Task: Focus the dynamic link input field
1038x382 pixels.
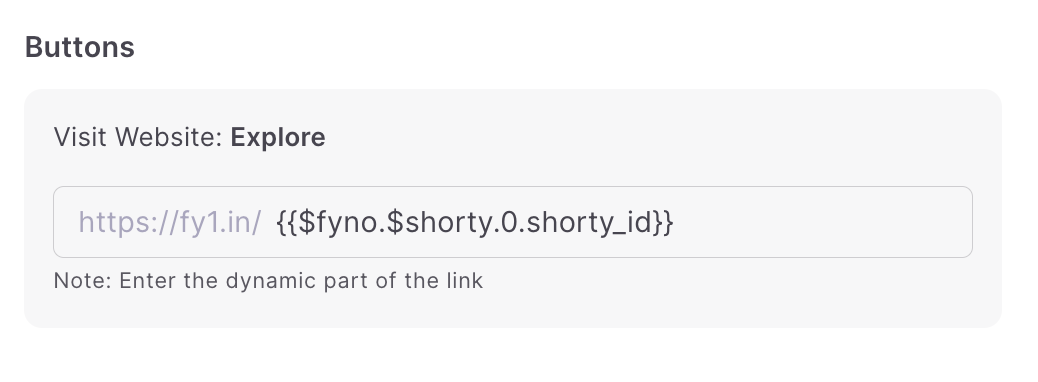Action: click(512, 222)
